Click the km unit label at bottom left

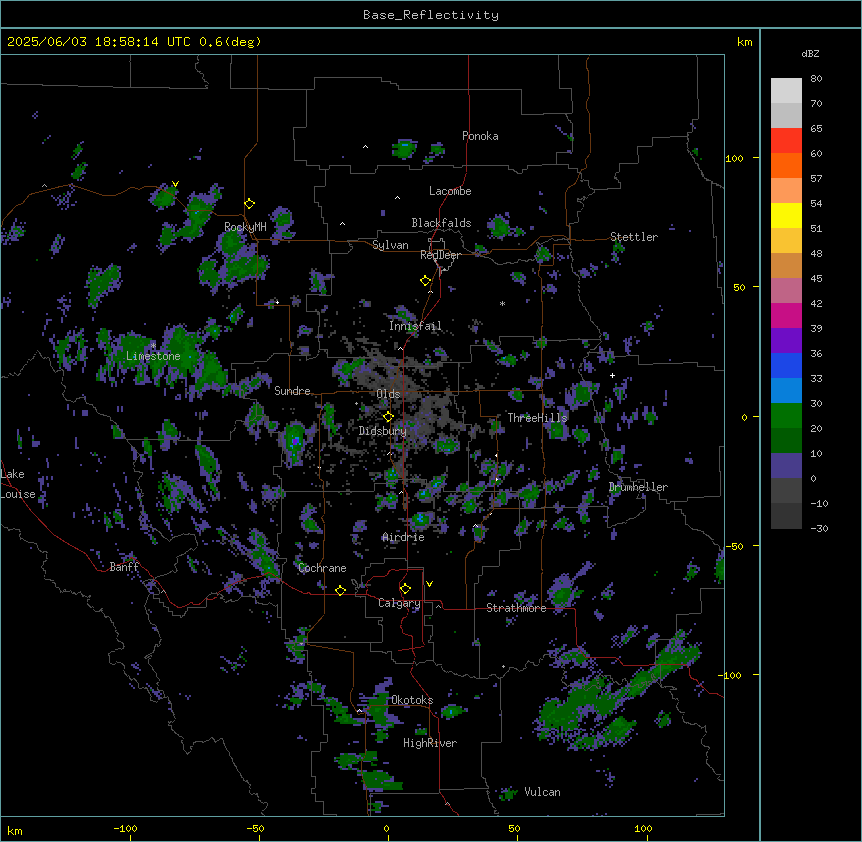point(15,830)
